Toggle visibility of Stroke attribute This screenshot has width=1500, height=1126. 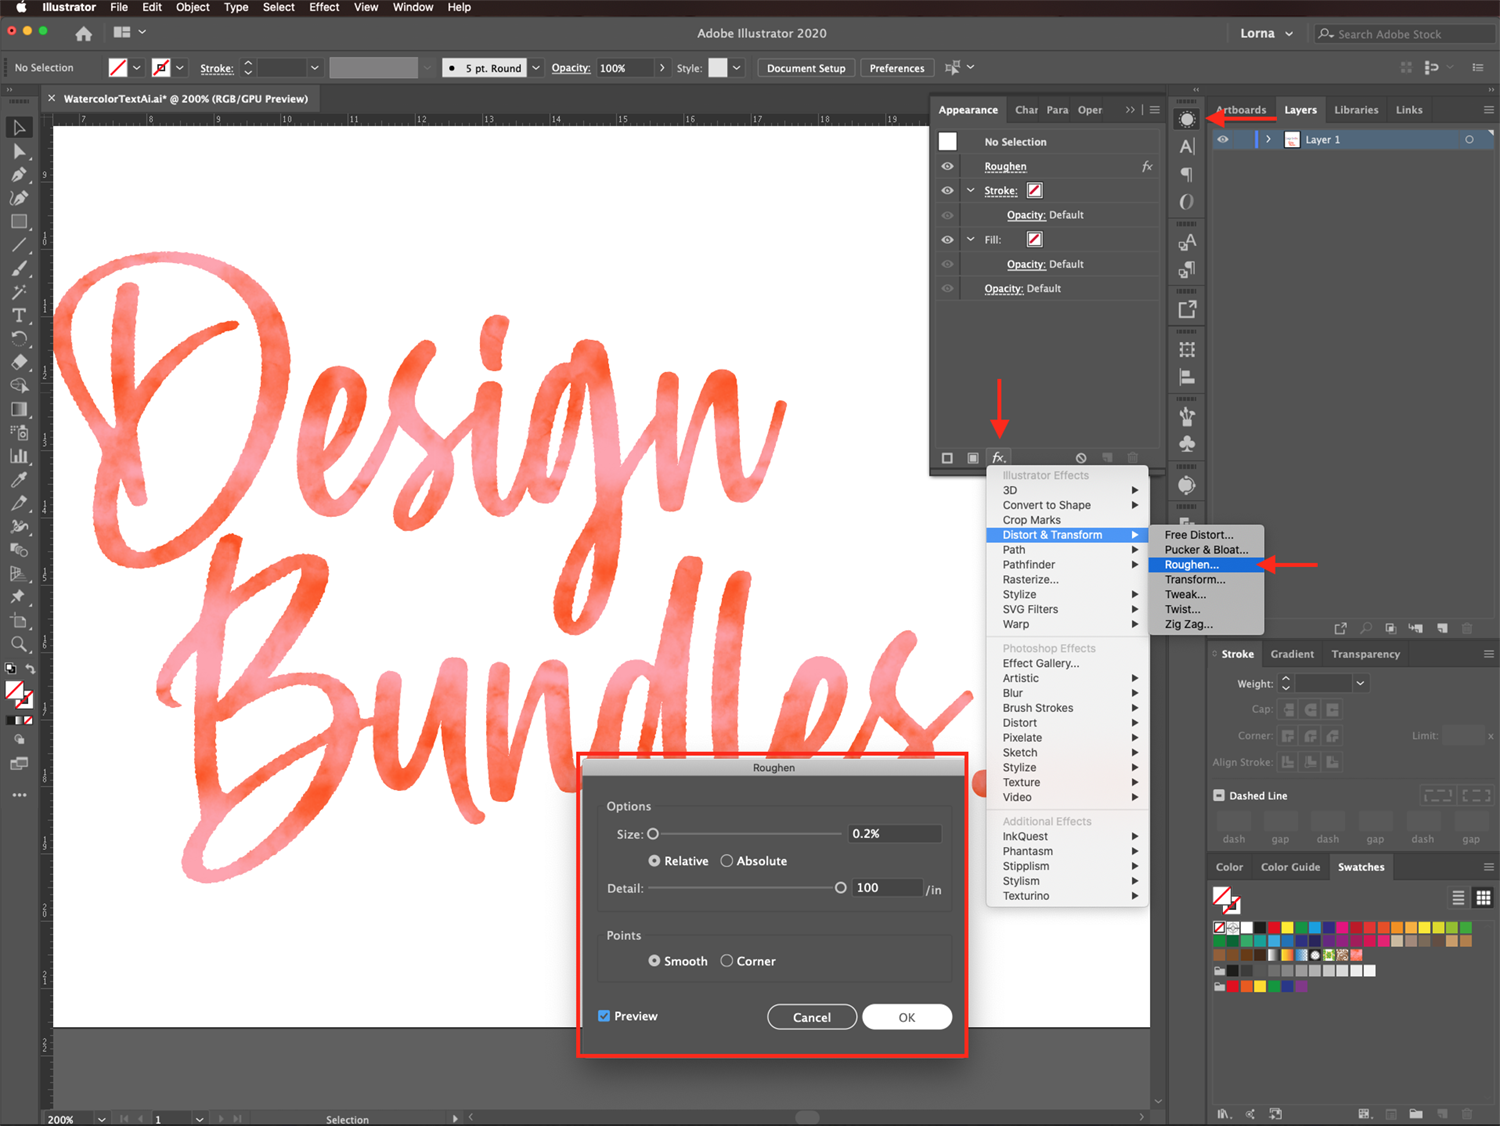click(947, 190)
